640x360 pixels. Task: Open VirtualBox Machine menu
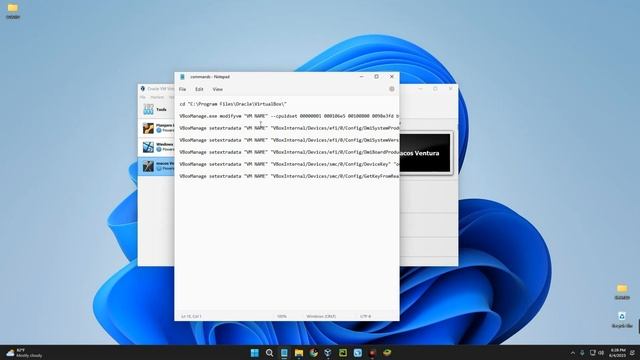click(x=157, y=97)
